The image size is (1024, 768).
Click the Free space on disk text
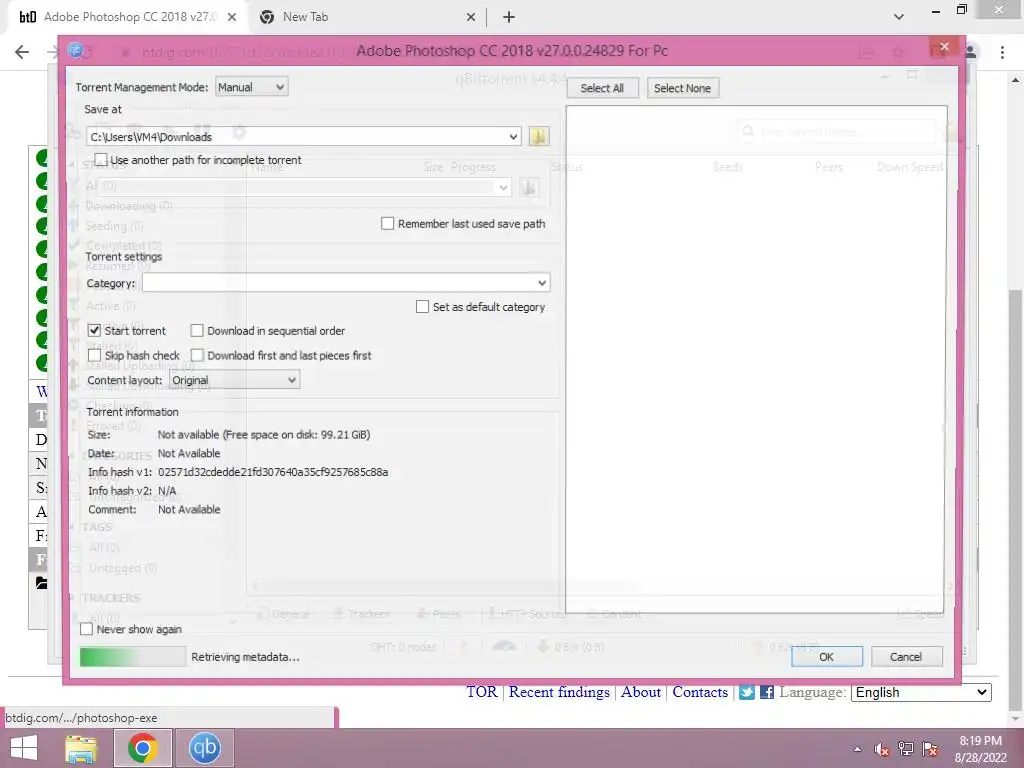(x=296, y=435)
